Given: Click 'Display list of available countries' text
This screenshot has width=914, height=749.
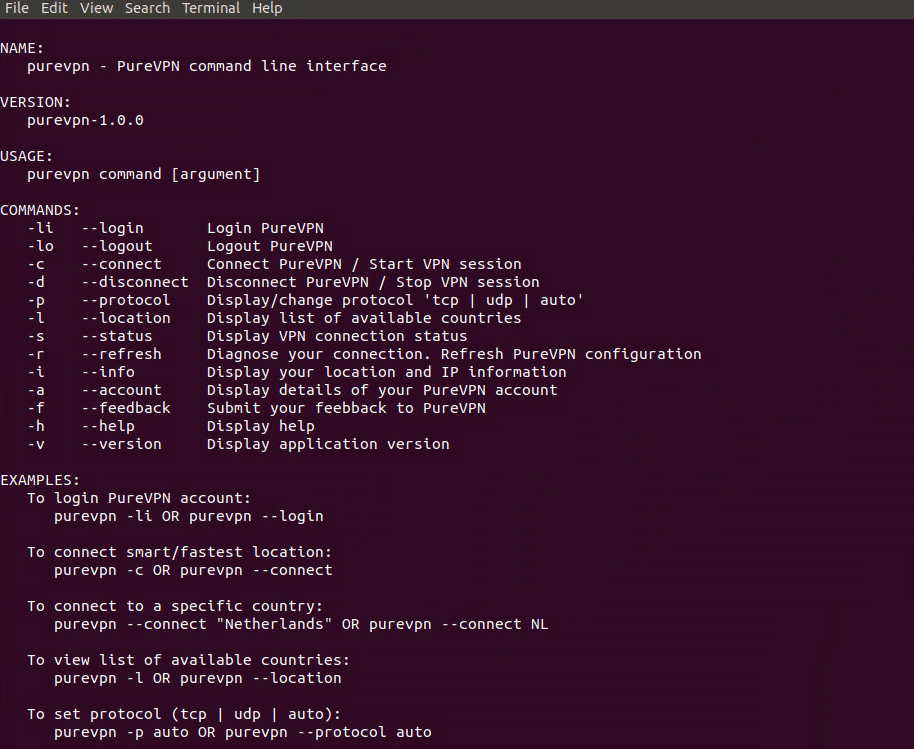Looking at the screenshot, I should 364,318.
